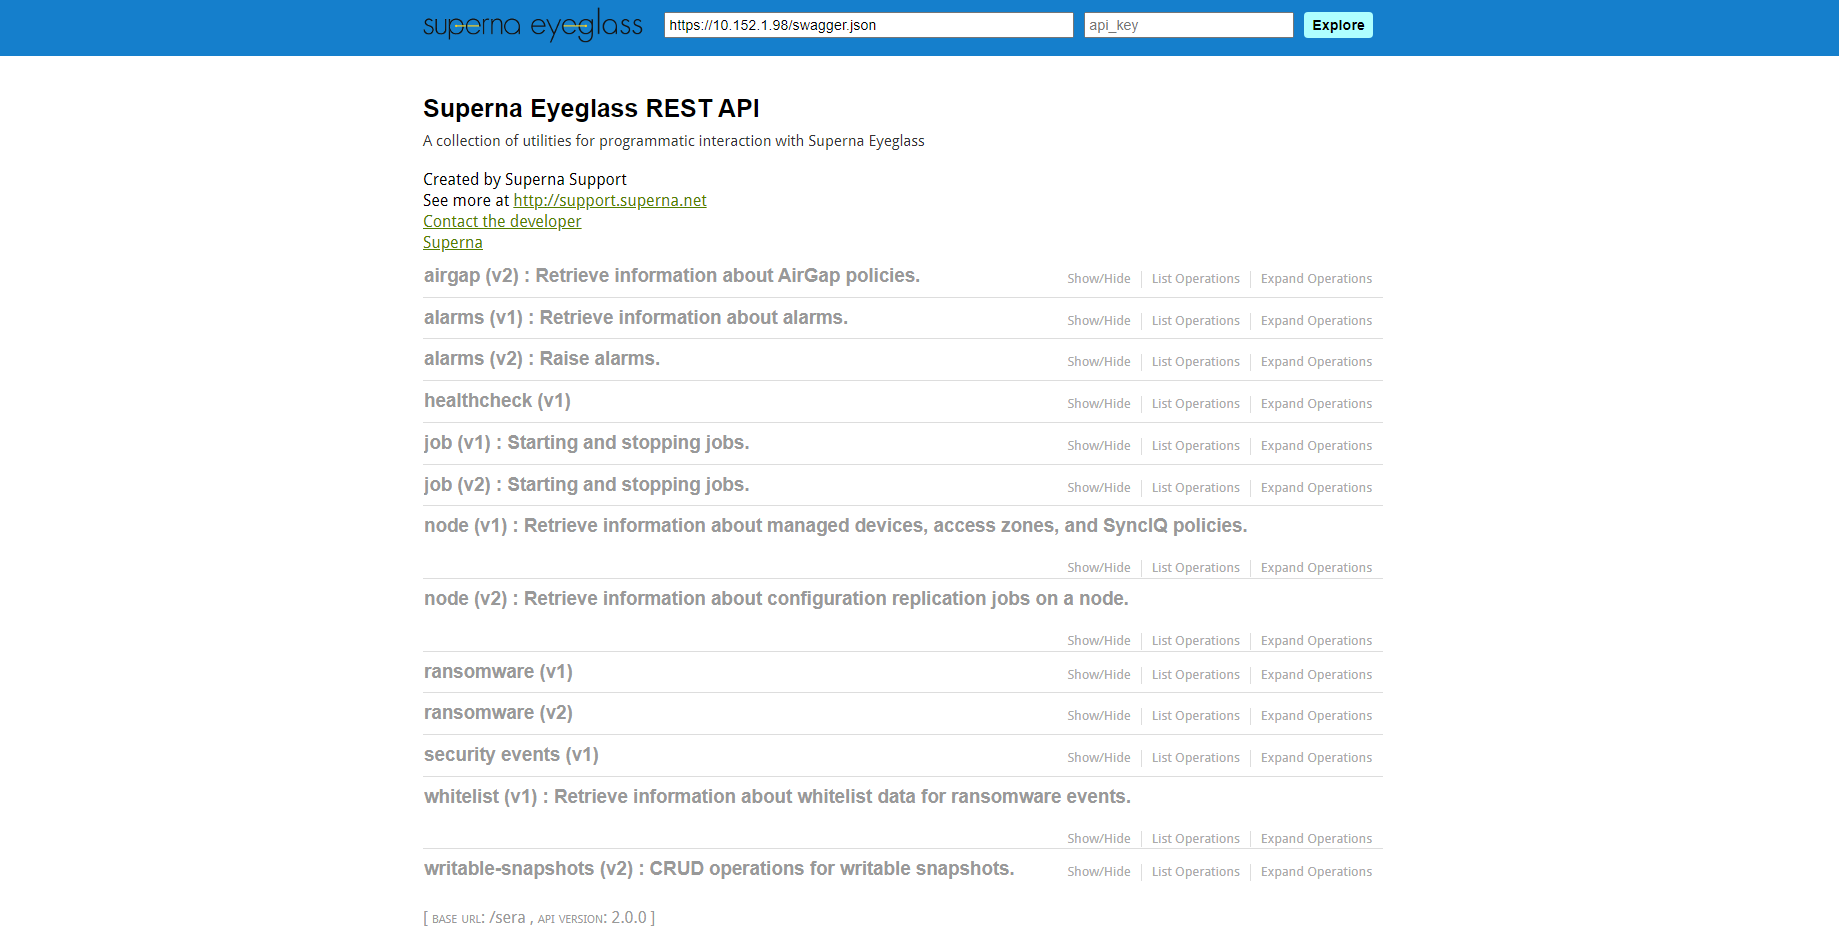
Task: Click the Superna Eyeglass logo
Action: coord(532,25)
